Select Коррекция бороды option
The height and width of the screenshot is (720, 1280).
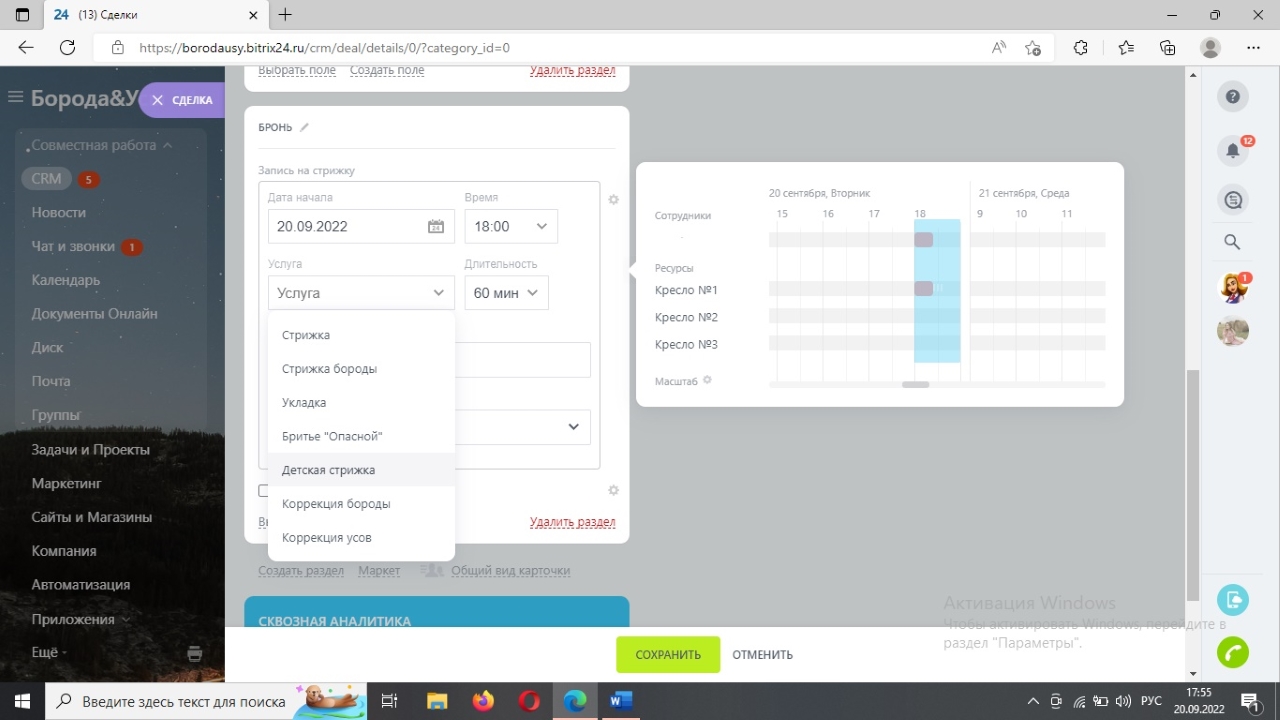click(x=361, y=504)
